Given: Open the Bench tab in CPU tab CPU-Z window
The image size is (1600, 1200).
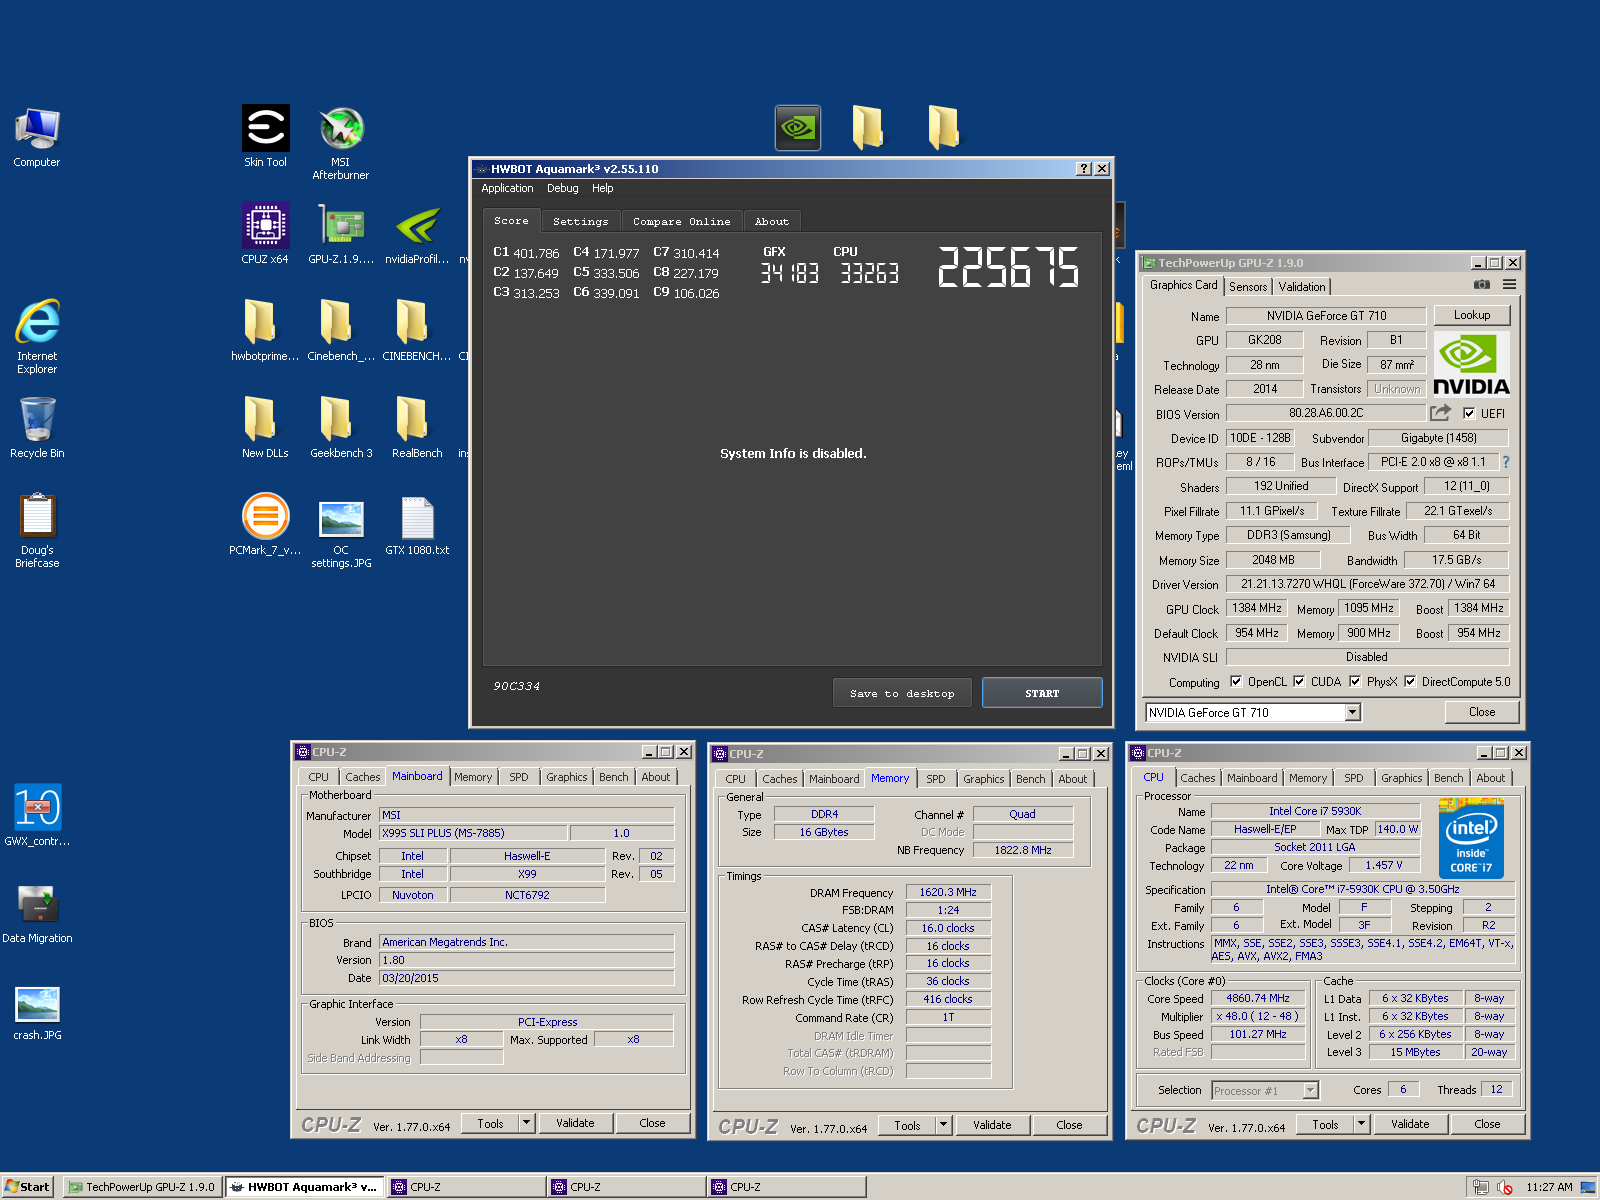Looking at the screenshot, I should [x=1448, y=778].
